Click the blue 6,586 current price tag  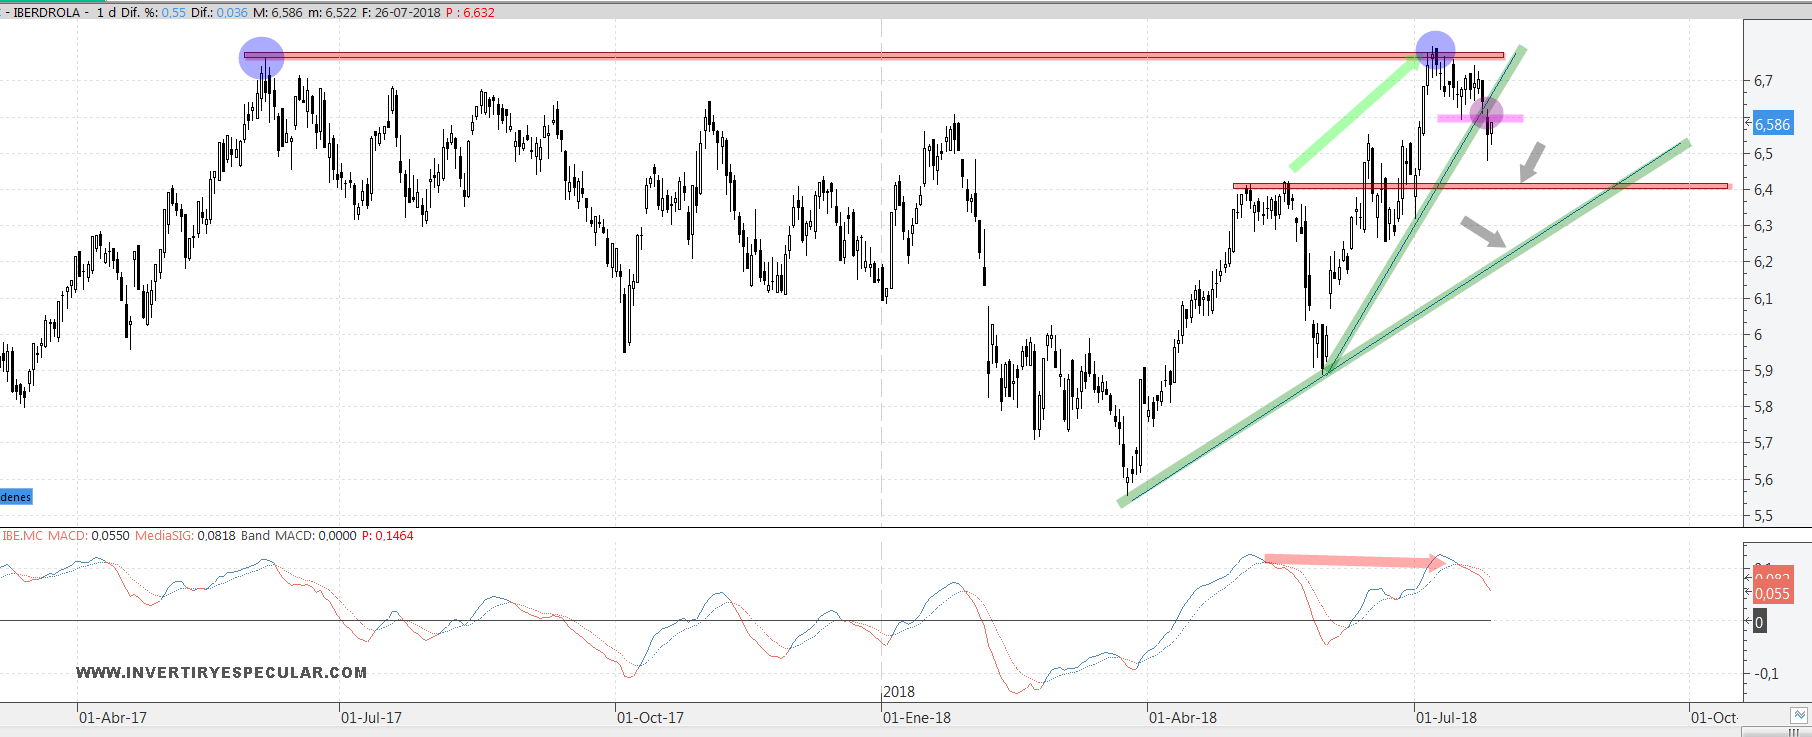tap(1772, 125)
